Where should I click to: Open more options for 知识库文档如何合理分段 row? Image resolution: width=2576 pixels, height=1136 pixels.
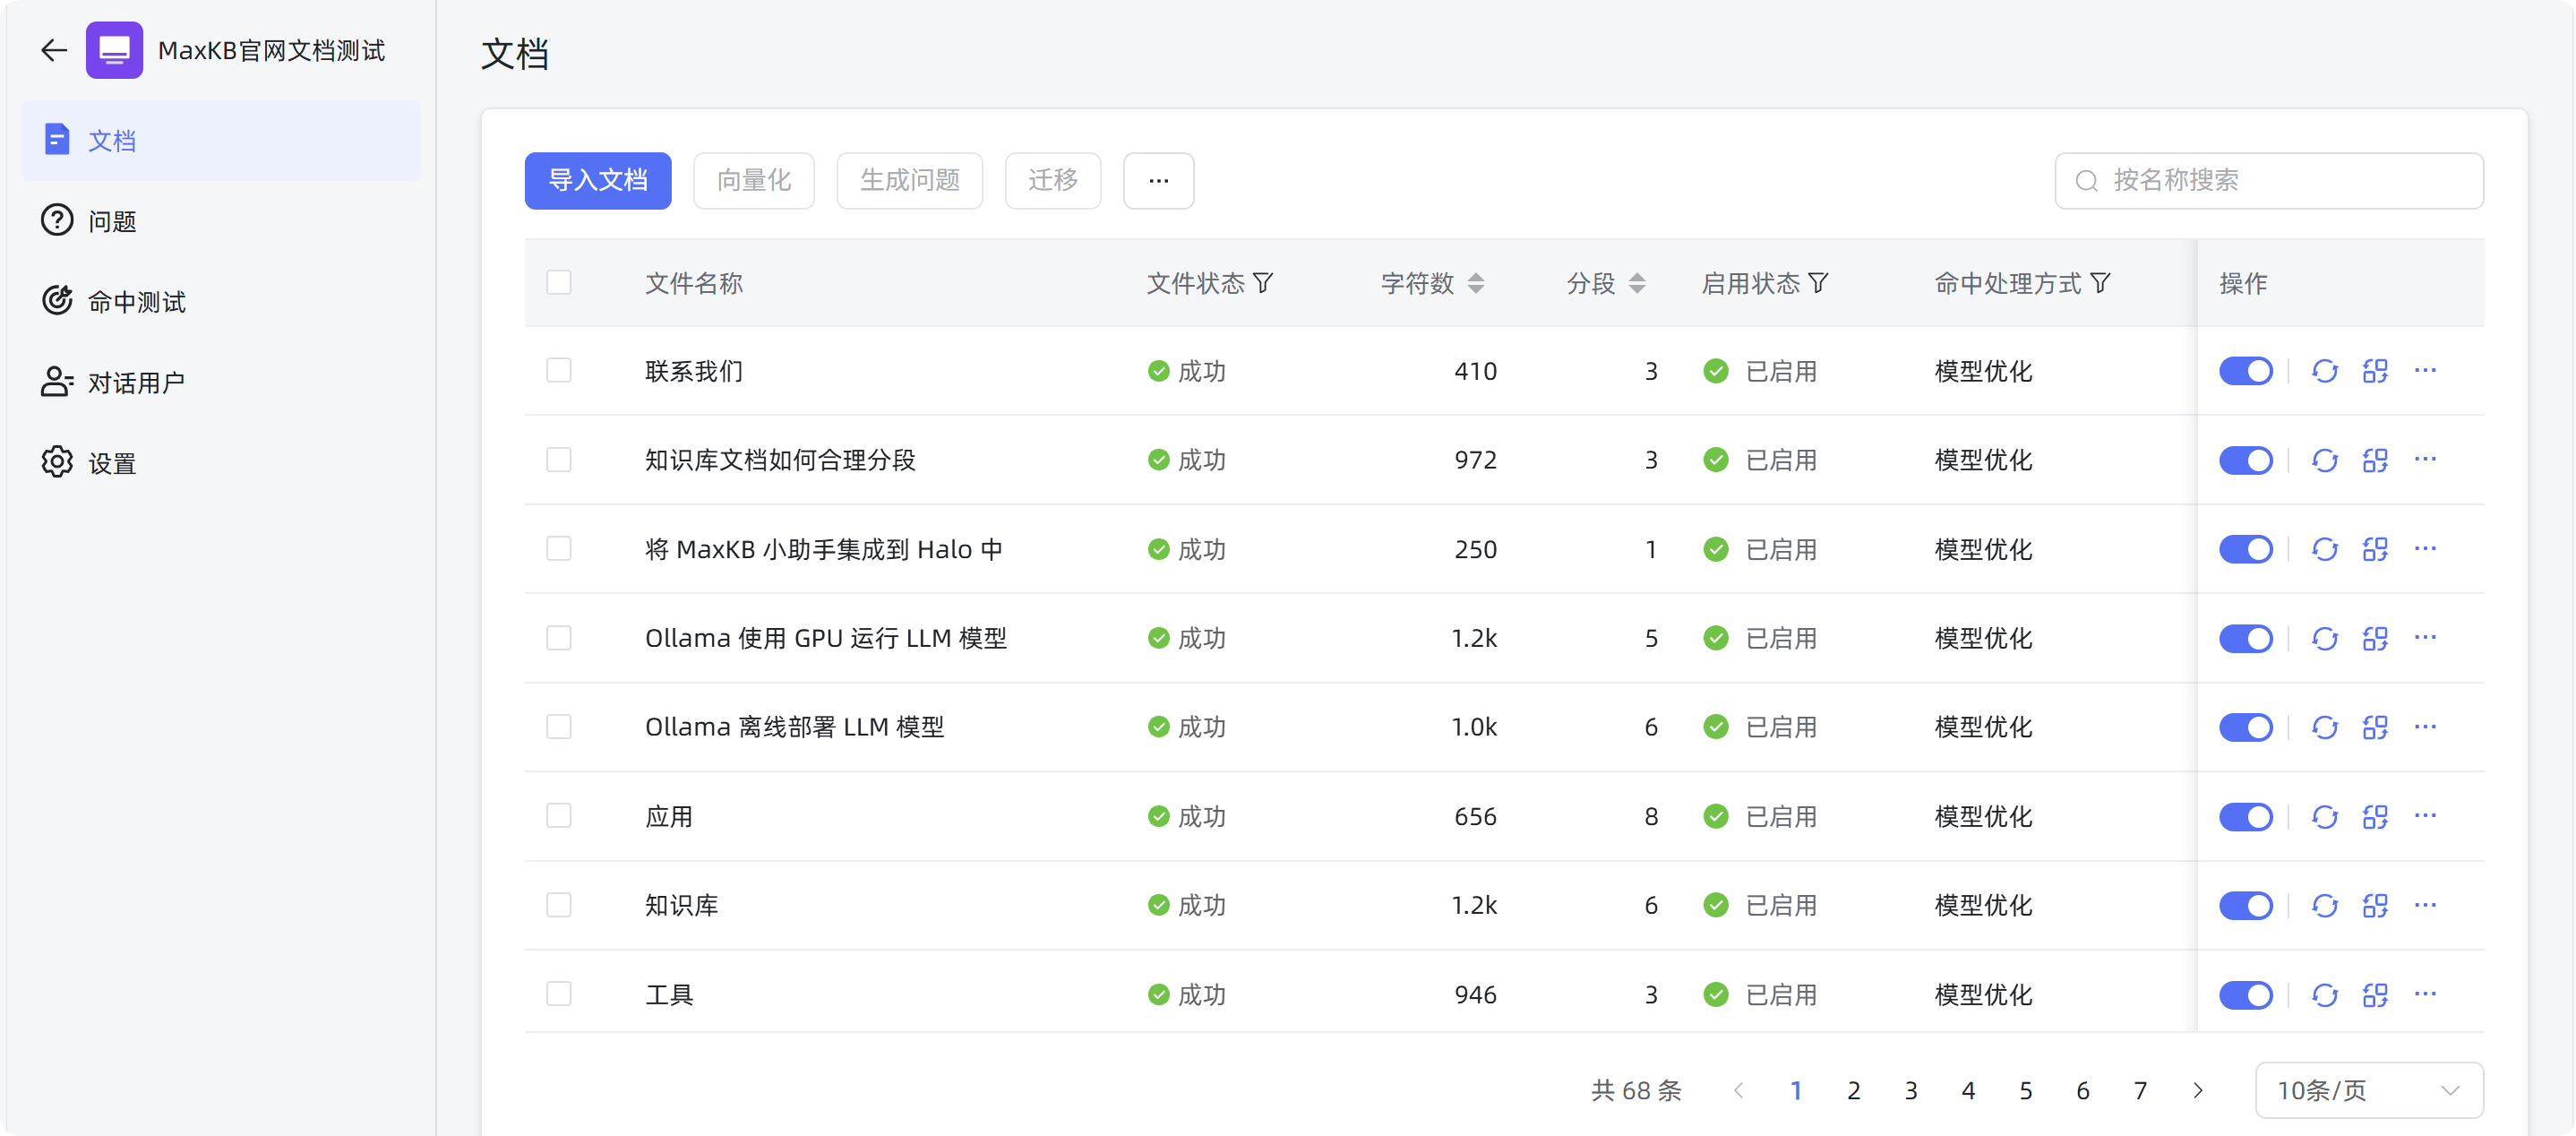click(2425, 460)
